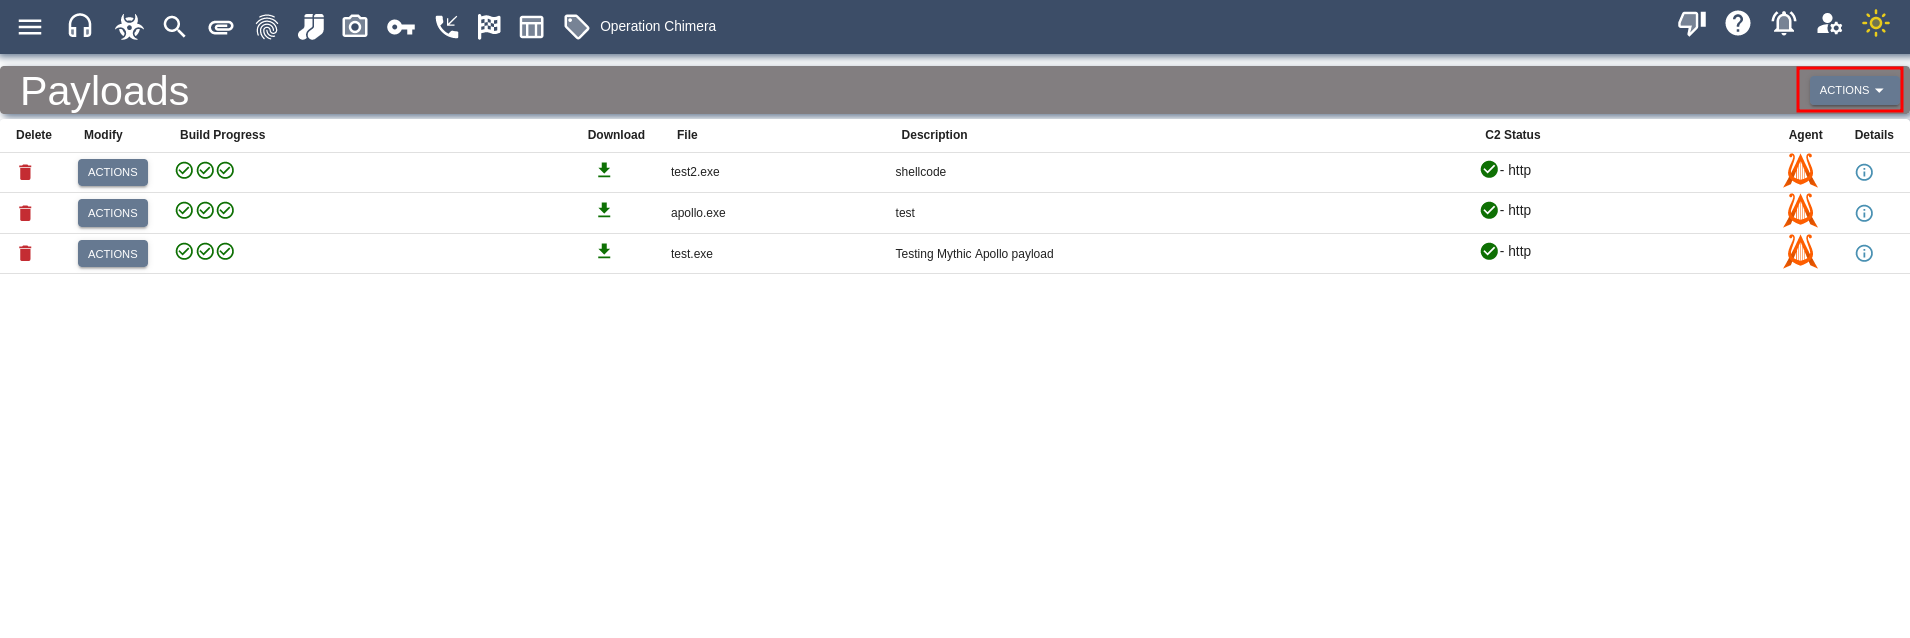This screenshot has height=638, width=1910.
Task: Open files via the paperclip icon
Action: coord(221,27)
